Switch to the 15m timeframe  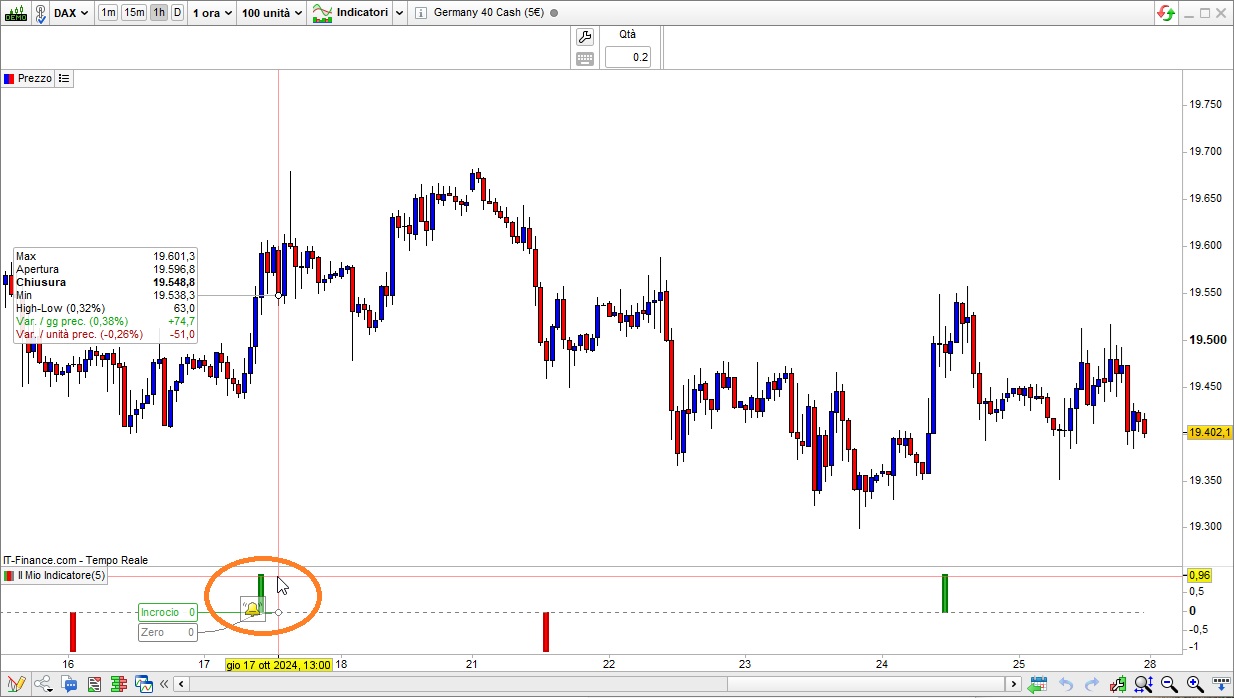coord(134,13)
